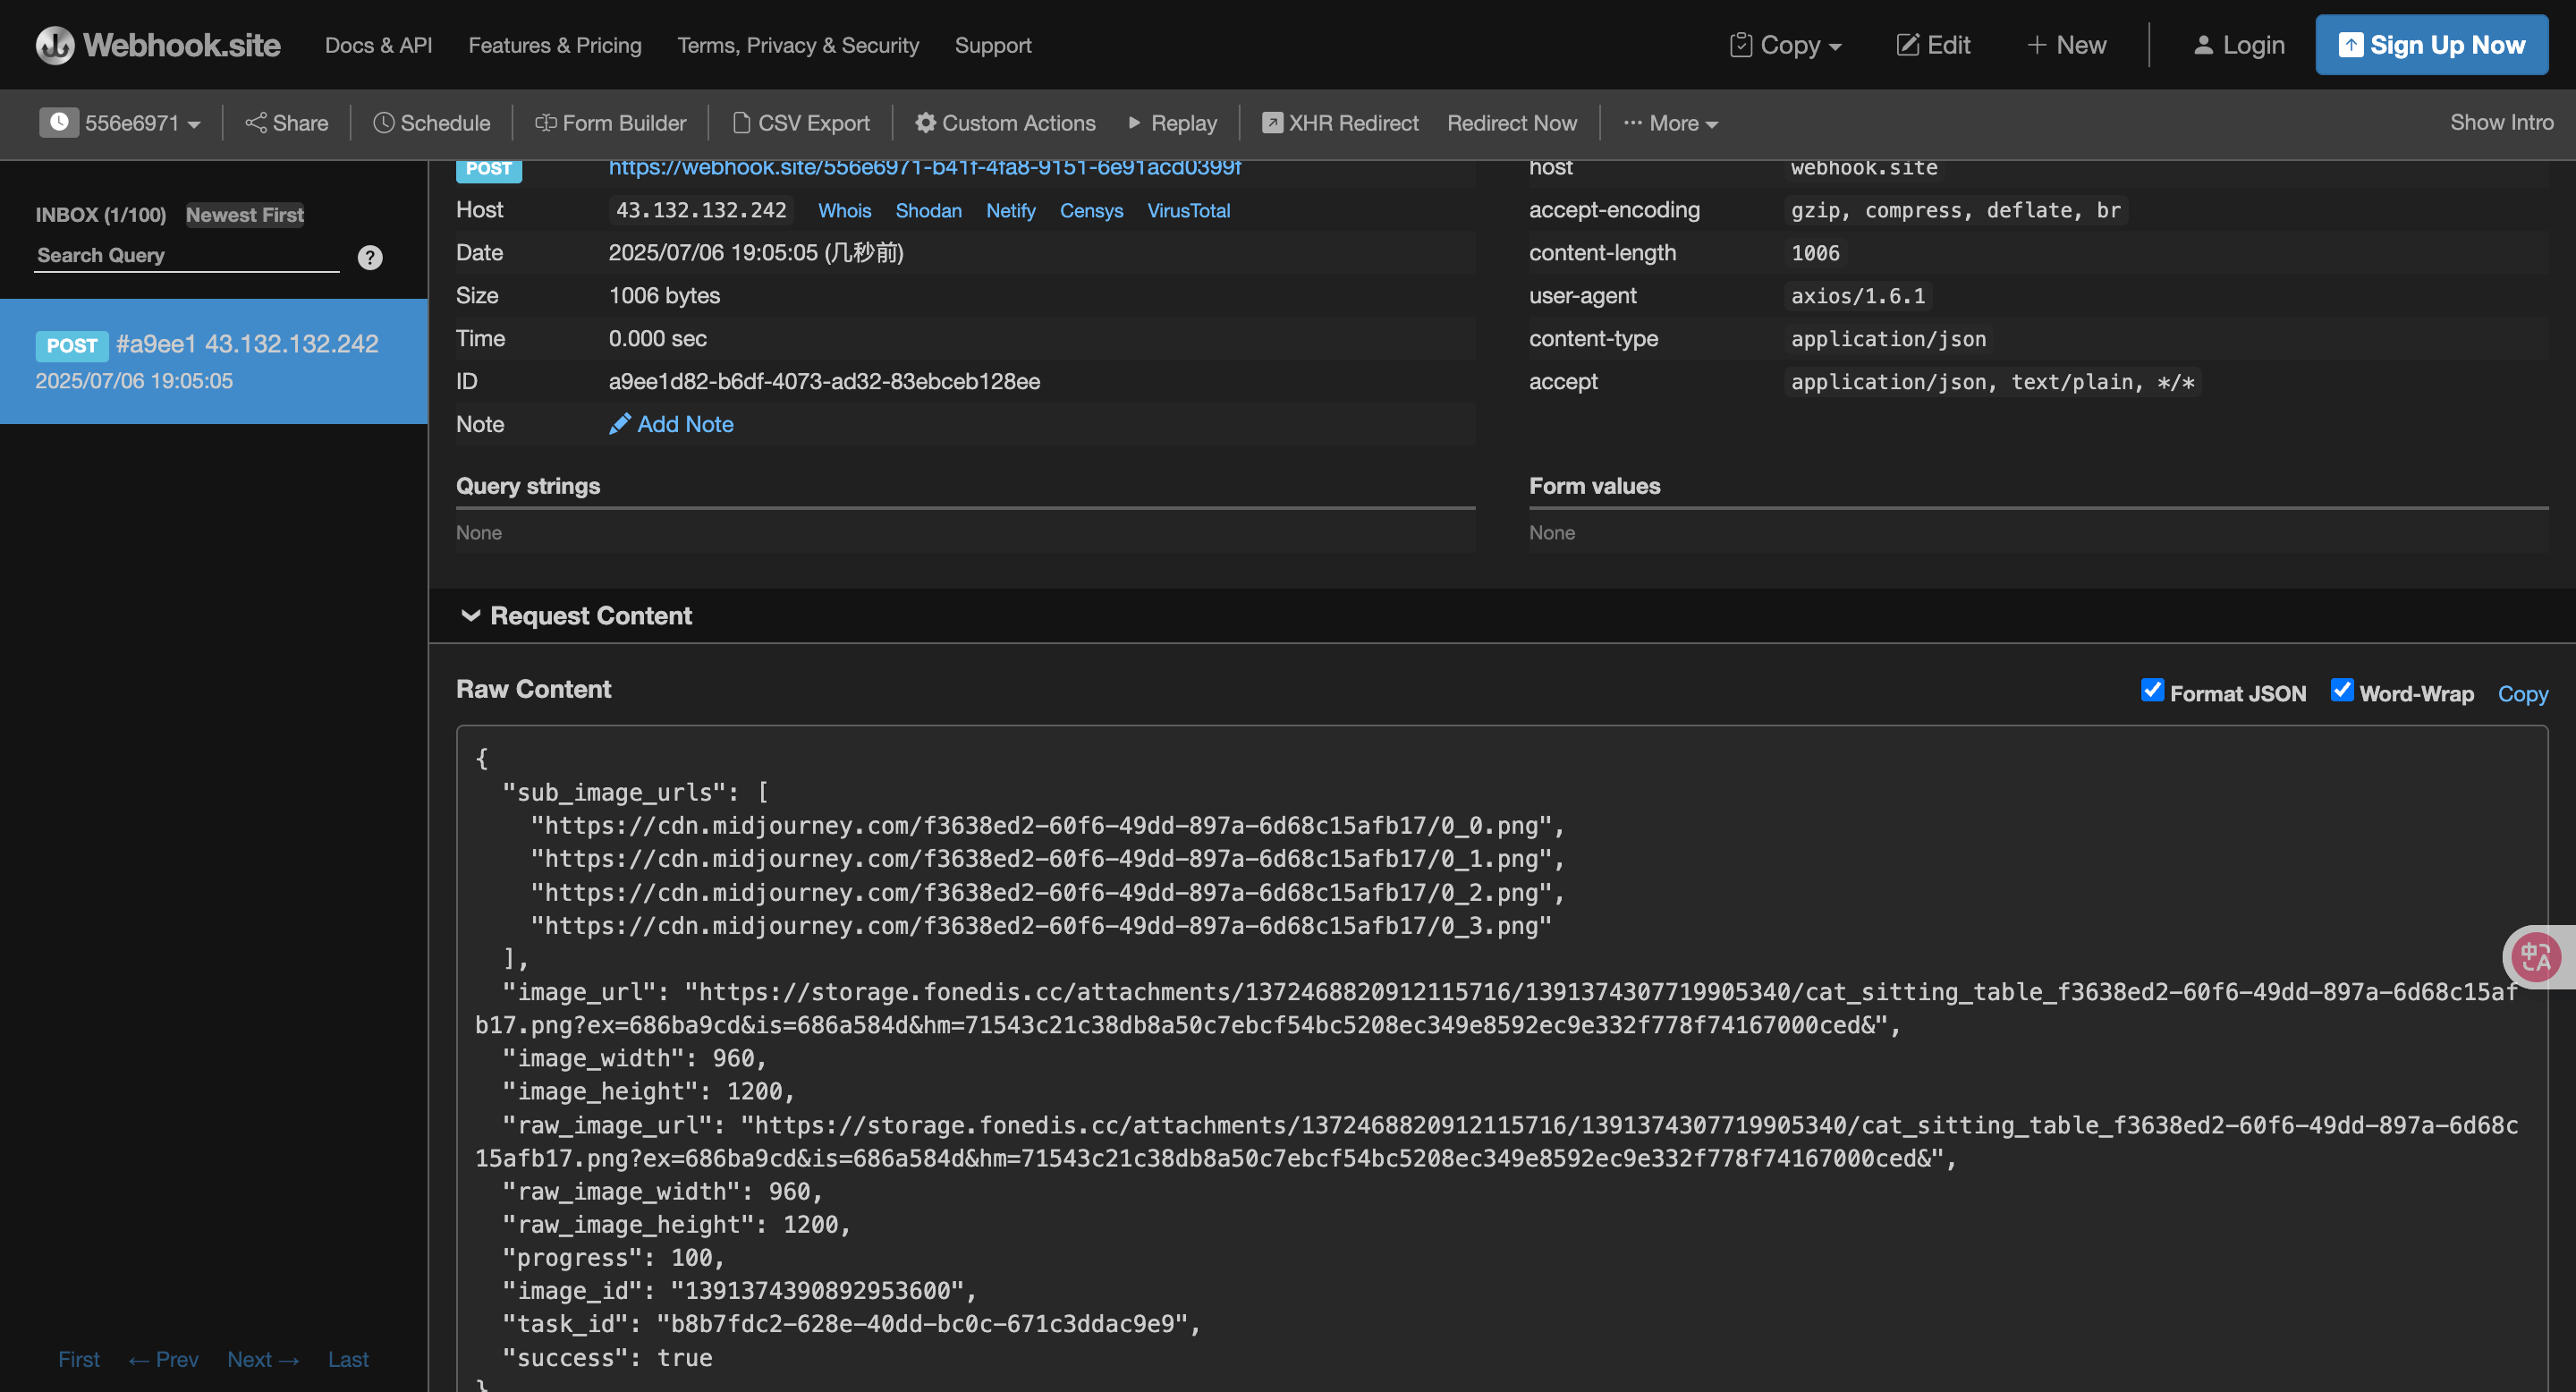Click the Share icon in toolbar
Viewport: 2576px width, 1392px height.
256,123
